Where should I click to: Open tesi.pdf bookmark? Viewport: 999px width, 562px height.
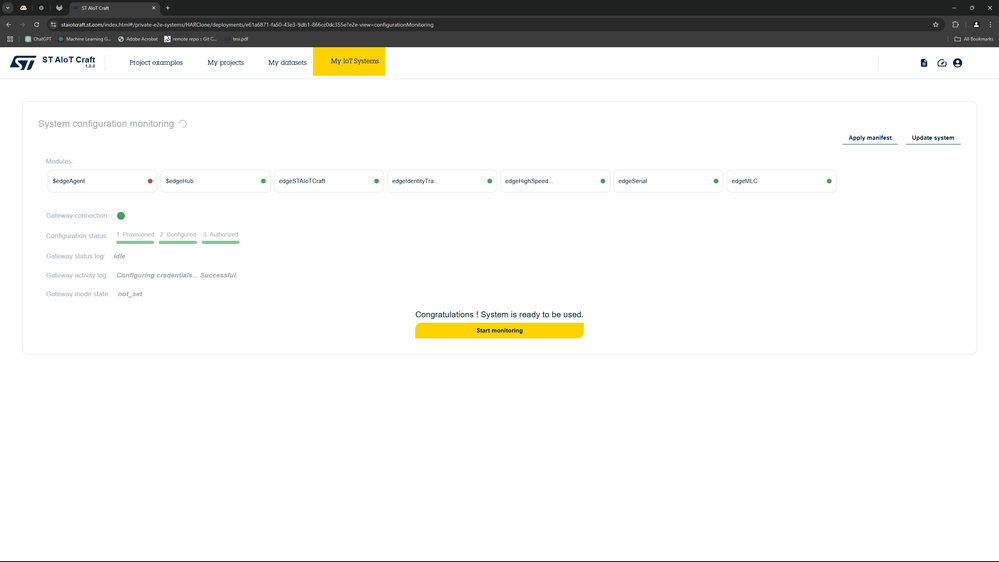236,39
